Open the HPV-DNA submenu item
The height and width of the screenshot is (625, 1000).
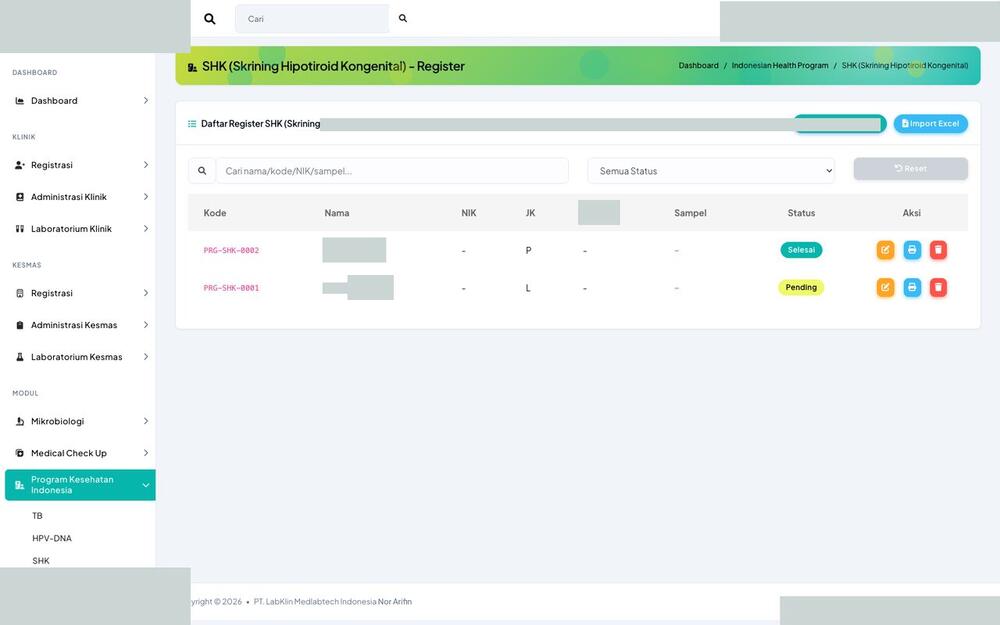(x=52, y=538)
